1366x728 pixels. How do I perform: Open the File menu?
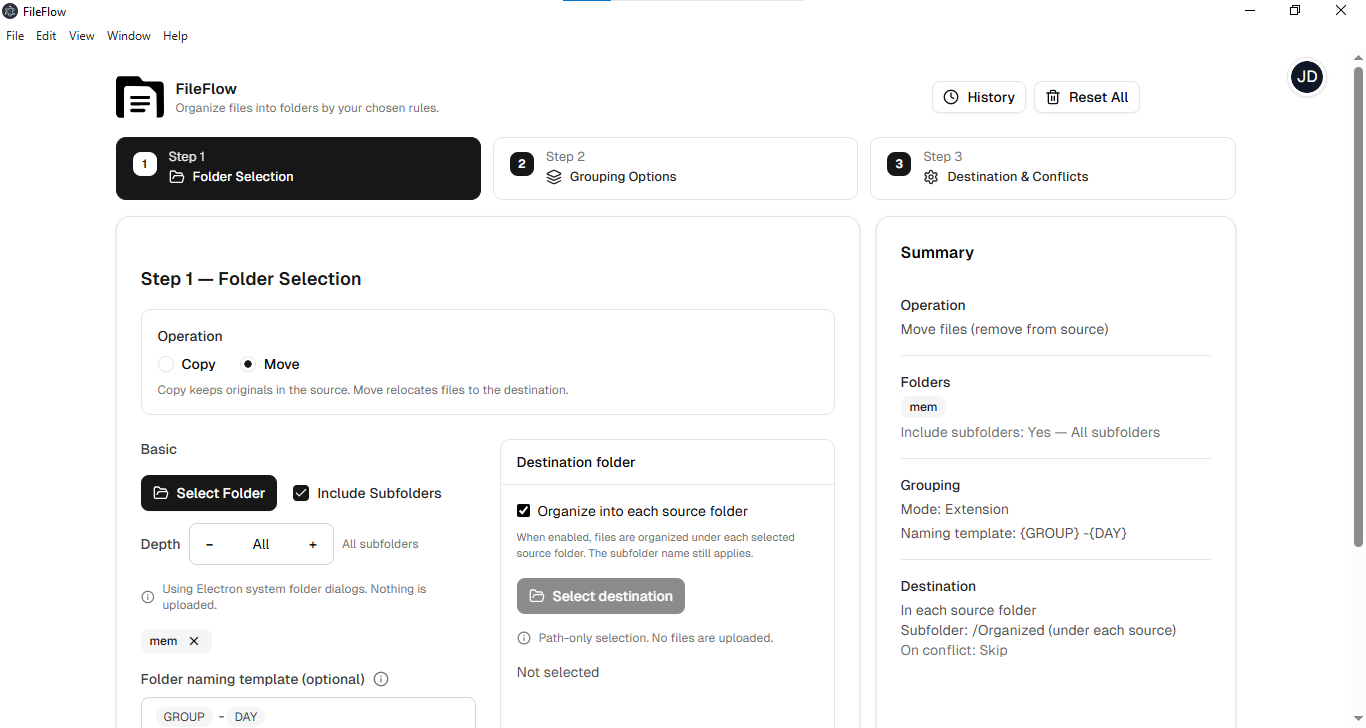15,36
